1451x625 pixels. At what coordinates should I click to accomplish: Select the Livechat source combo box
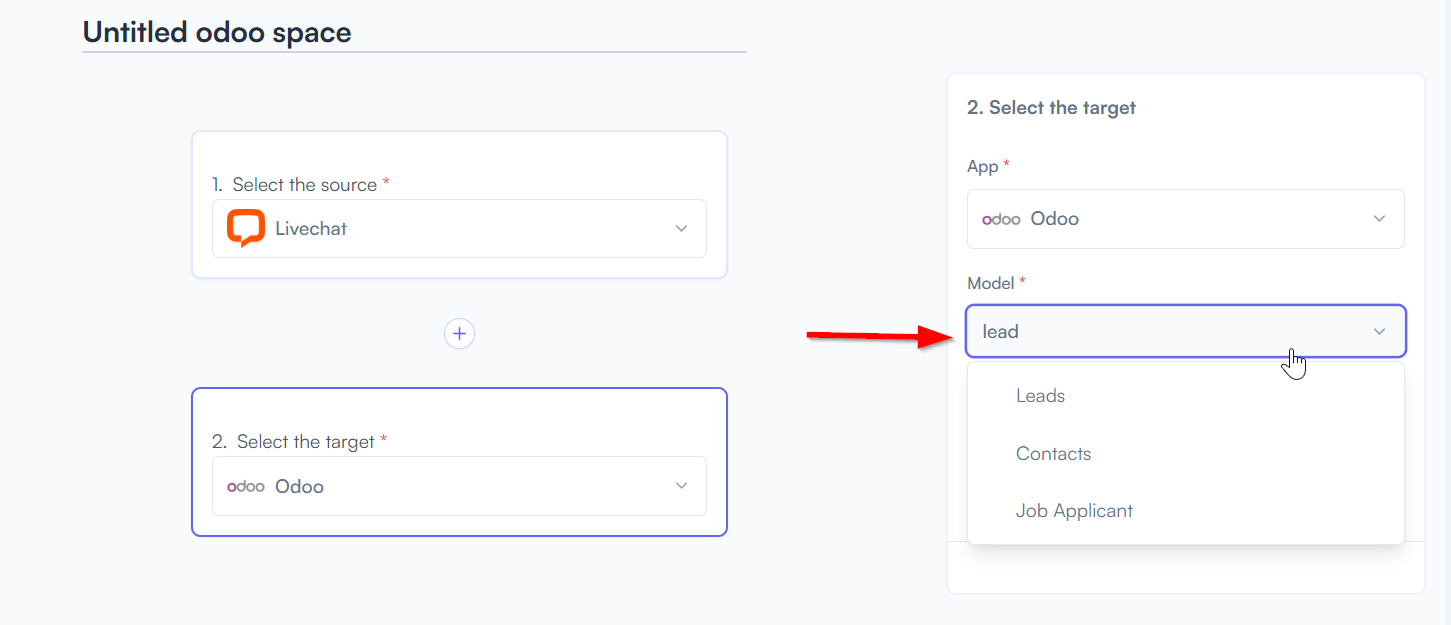[x=459, y=228]
